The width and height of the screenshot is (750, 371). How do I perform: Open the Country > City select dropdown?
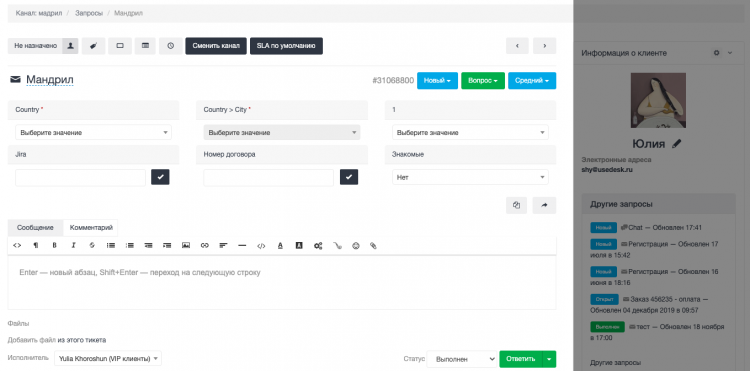coord(282,132)
